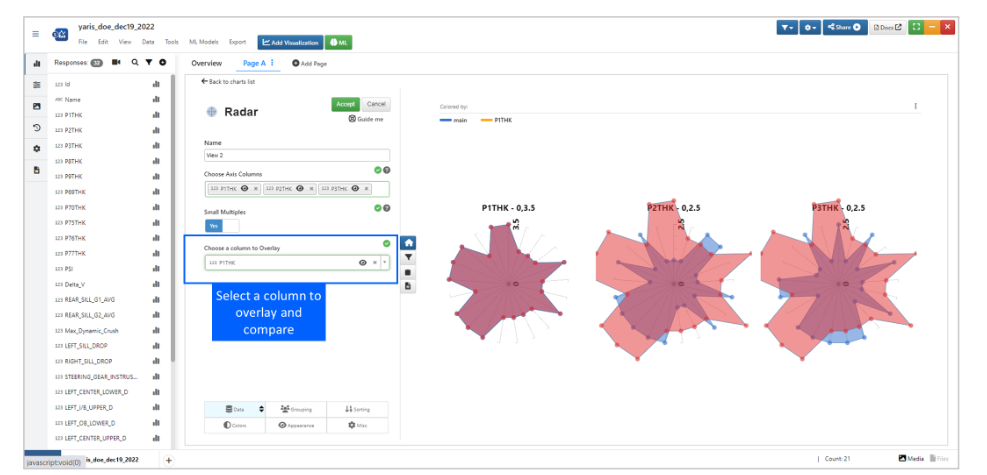The image size is (987, 475).
Task: Open the bar chart icon next to P1THK
Action: point(156,115)
